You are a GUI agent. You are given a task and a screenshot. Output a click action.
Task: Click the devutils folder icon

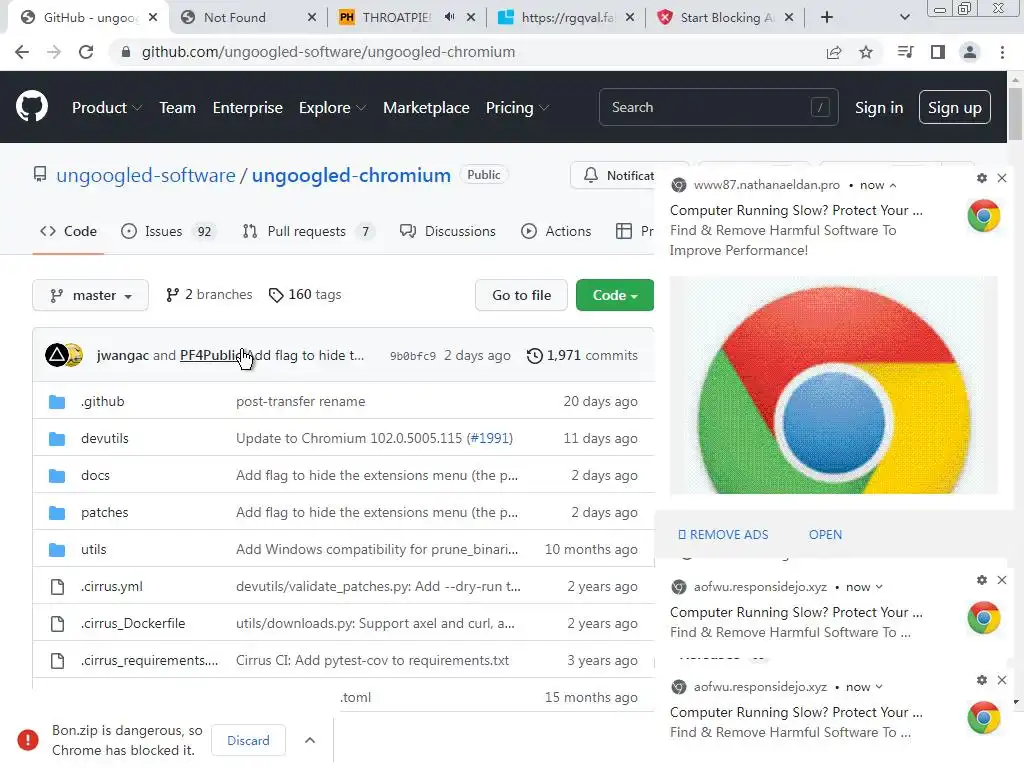[57, 439]
